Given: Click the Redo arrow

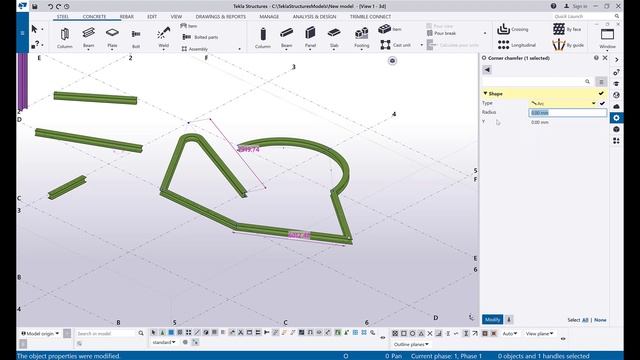Looking at the screenshot, I should [x=58, y=6].
